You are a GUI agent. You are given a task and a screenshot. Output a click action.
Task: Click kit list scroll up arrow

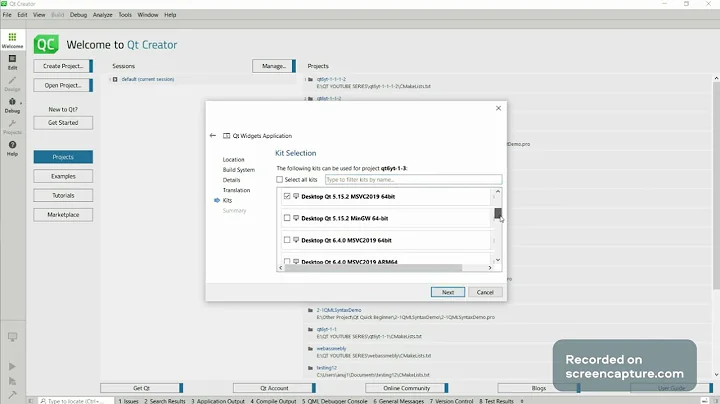click(498, 191)
